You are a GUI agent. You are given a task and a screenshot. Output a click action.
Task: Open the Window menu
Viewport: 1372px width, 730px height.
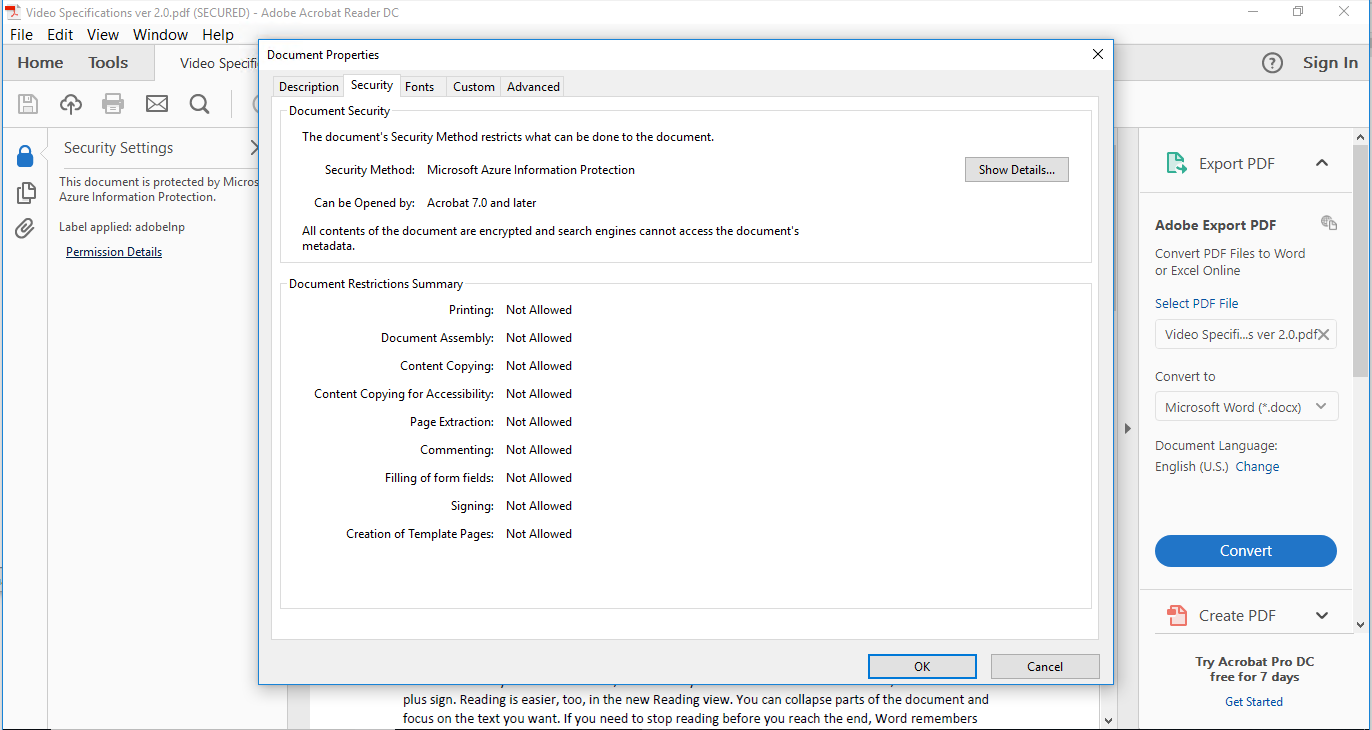(160, 34)
